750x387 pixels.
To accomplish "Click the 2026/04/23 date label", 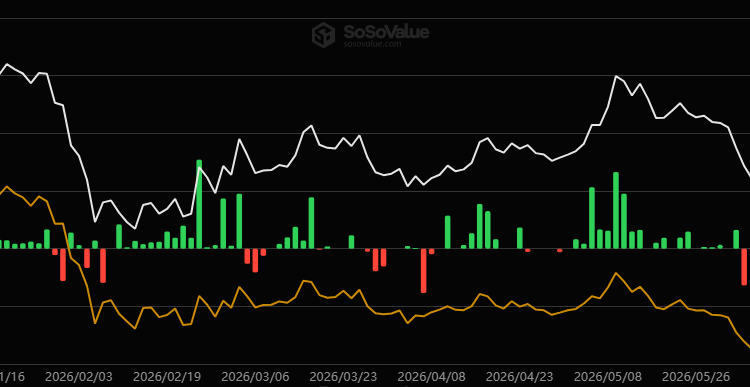I will point(519,376).
